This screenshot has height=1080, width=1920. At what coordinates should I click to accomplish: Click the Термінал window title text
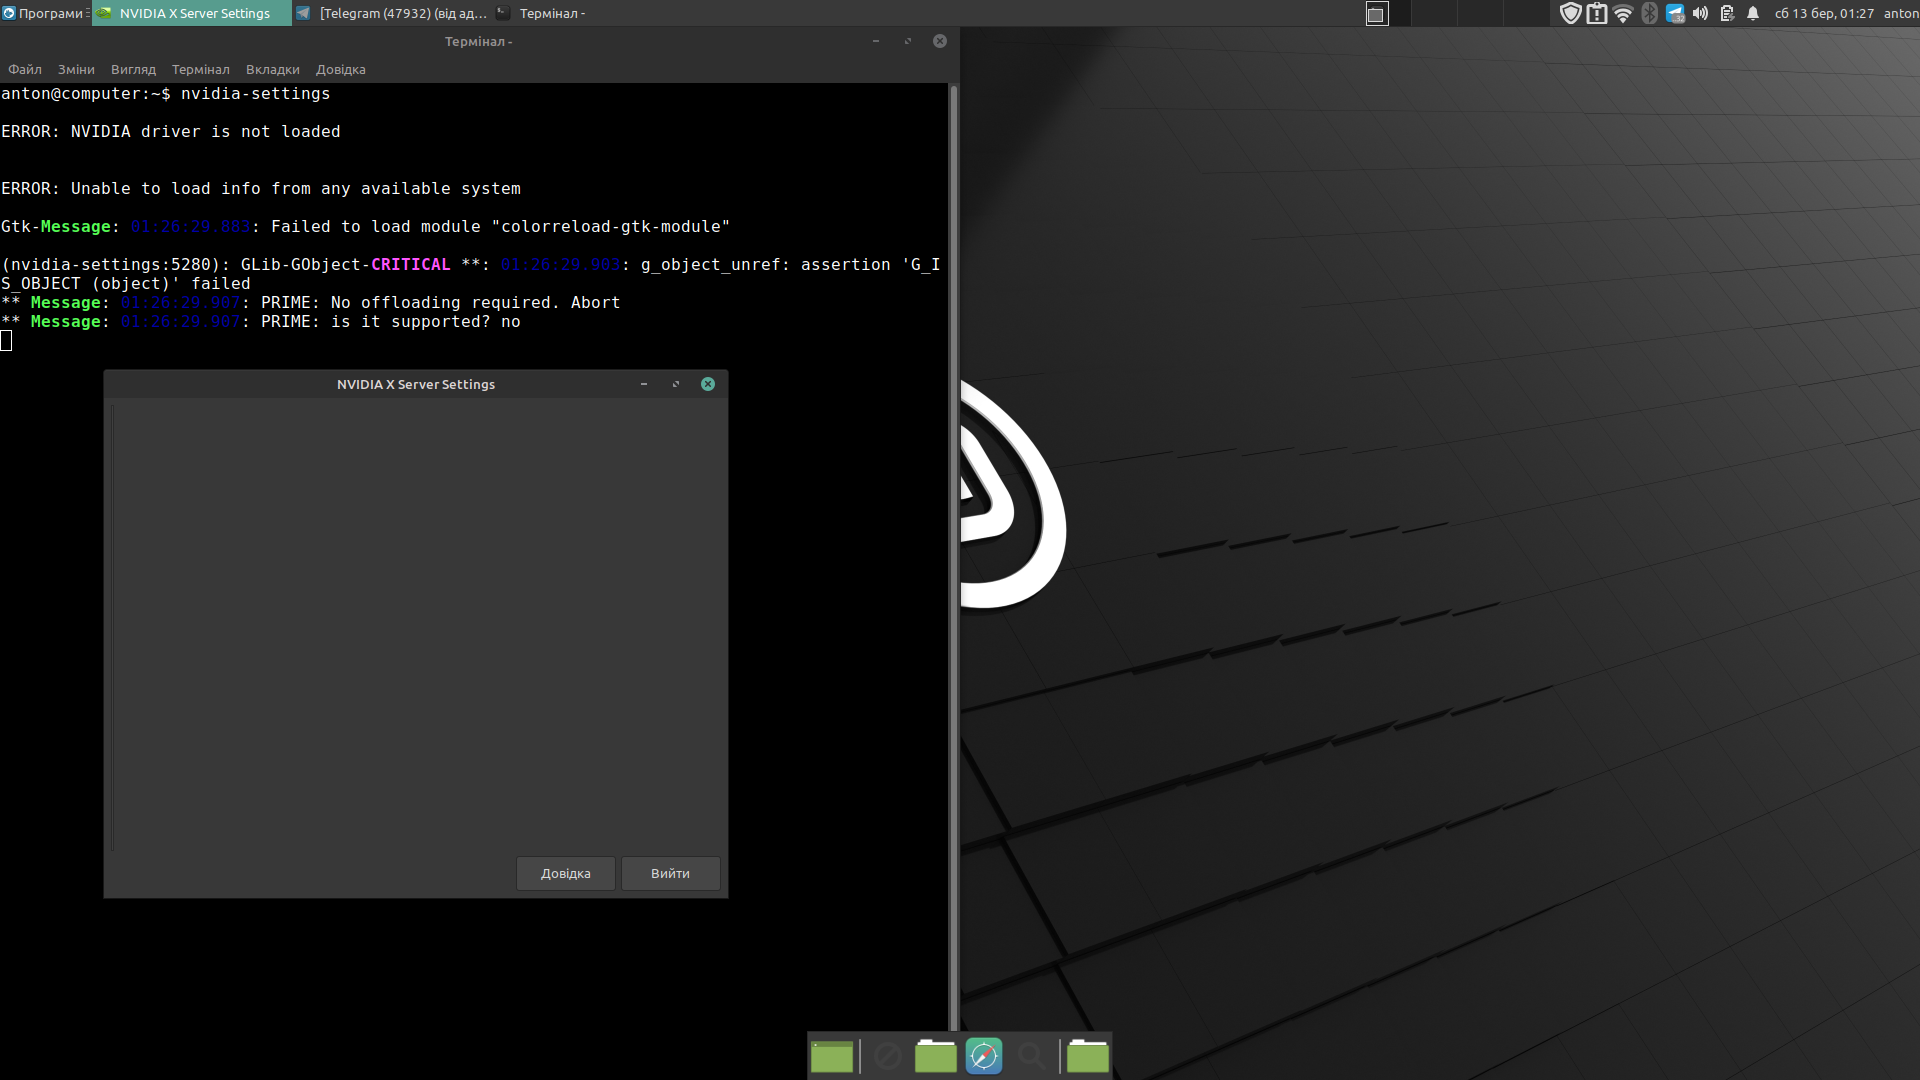(x=478, y=41)
